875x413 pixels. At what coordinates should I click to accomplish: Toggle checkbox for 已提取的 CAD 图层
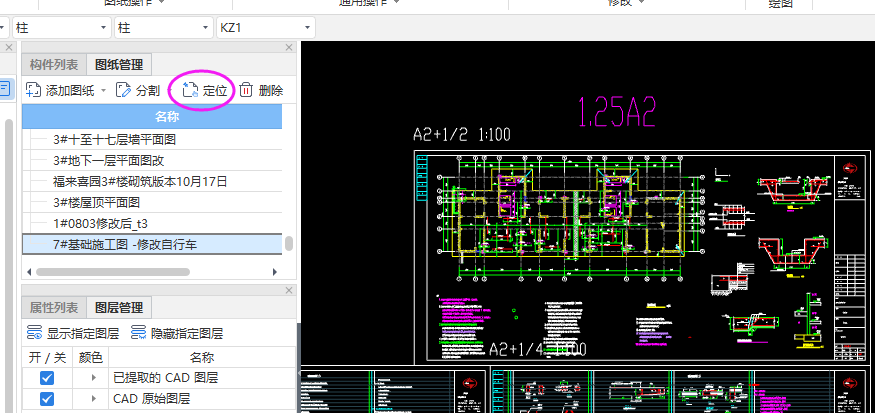click(x=47, y=378)
